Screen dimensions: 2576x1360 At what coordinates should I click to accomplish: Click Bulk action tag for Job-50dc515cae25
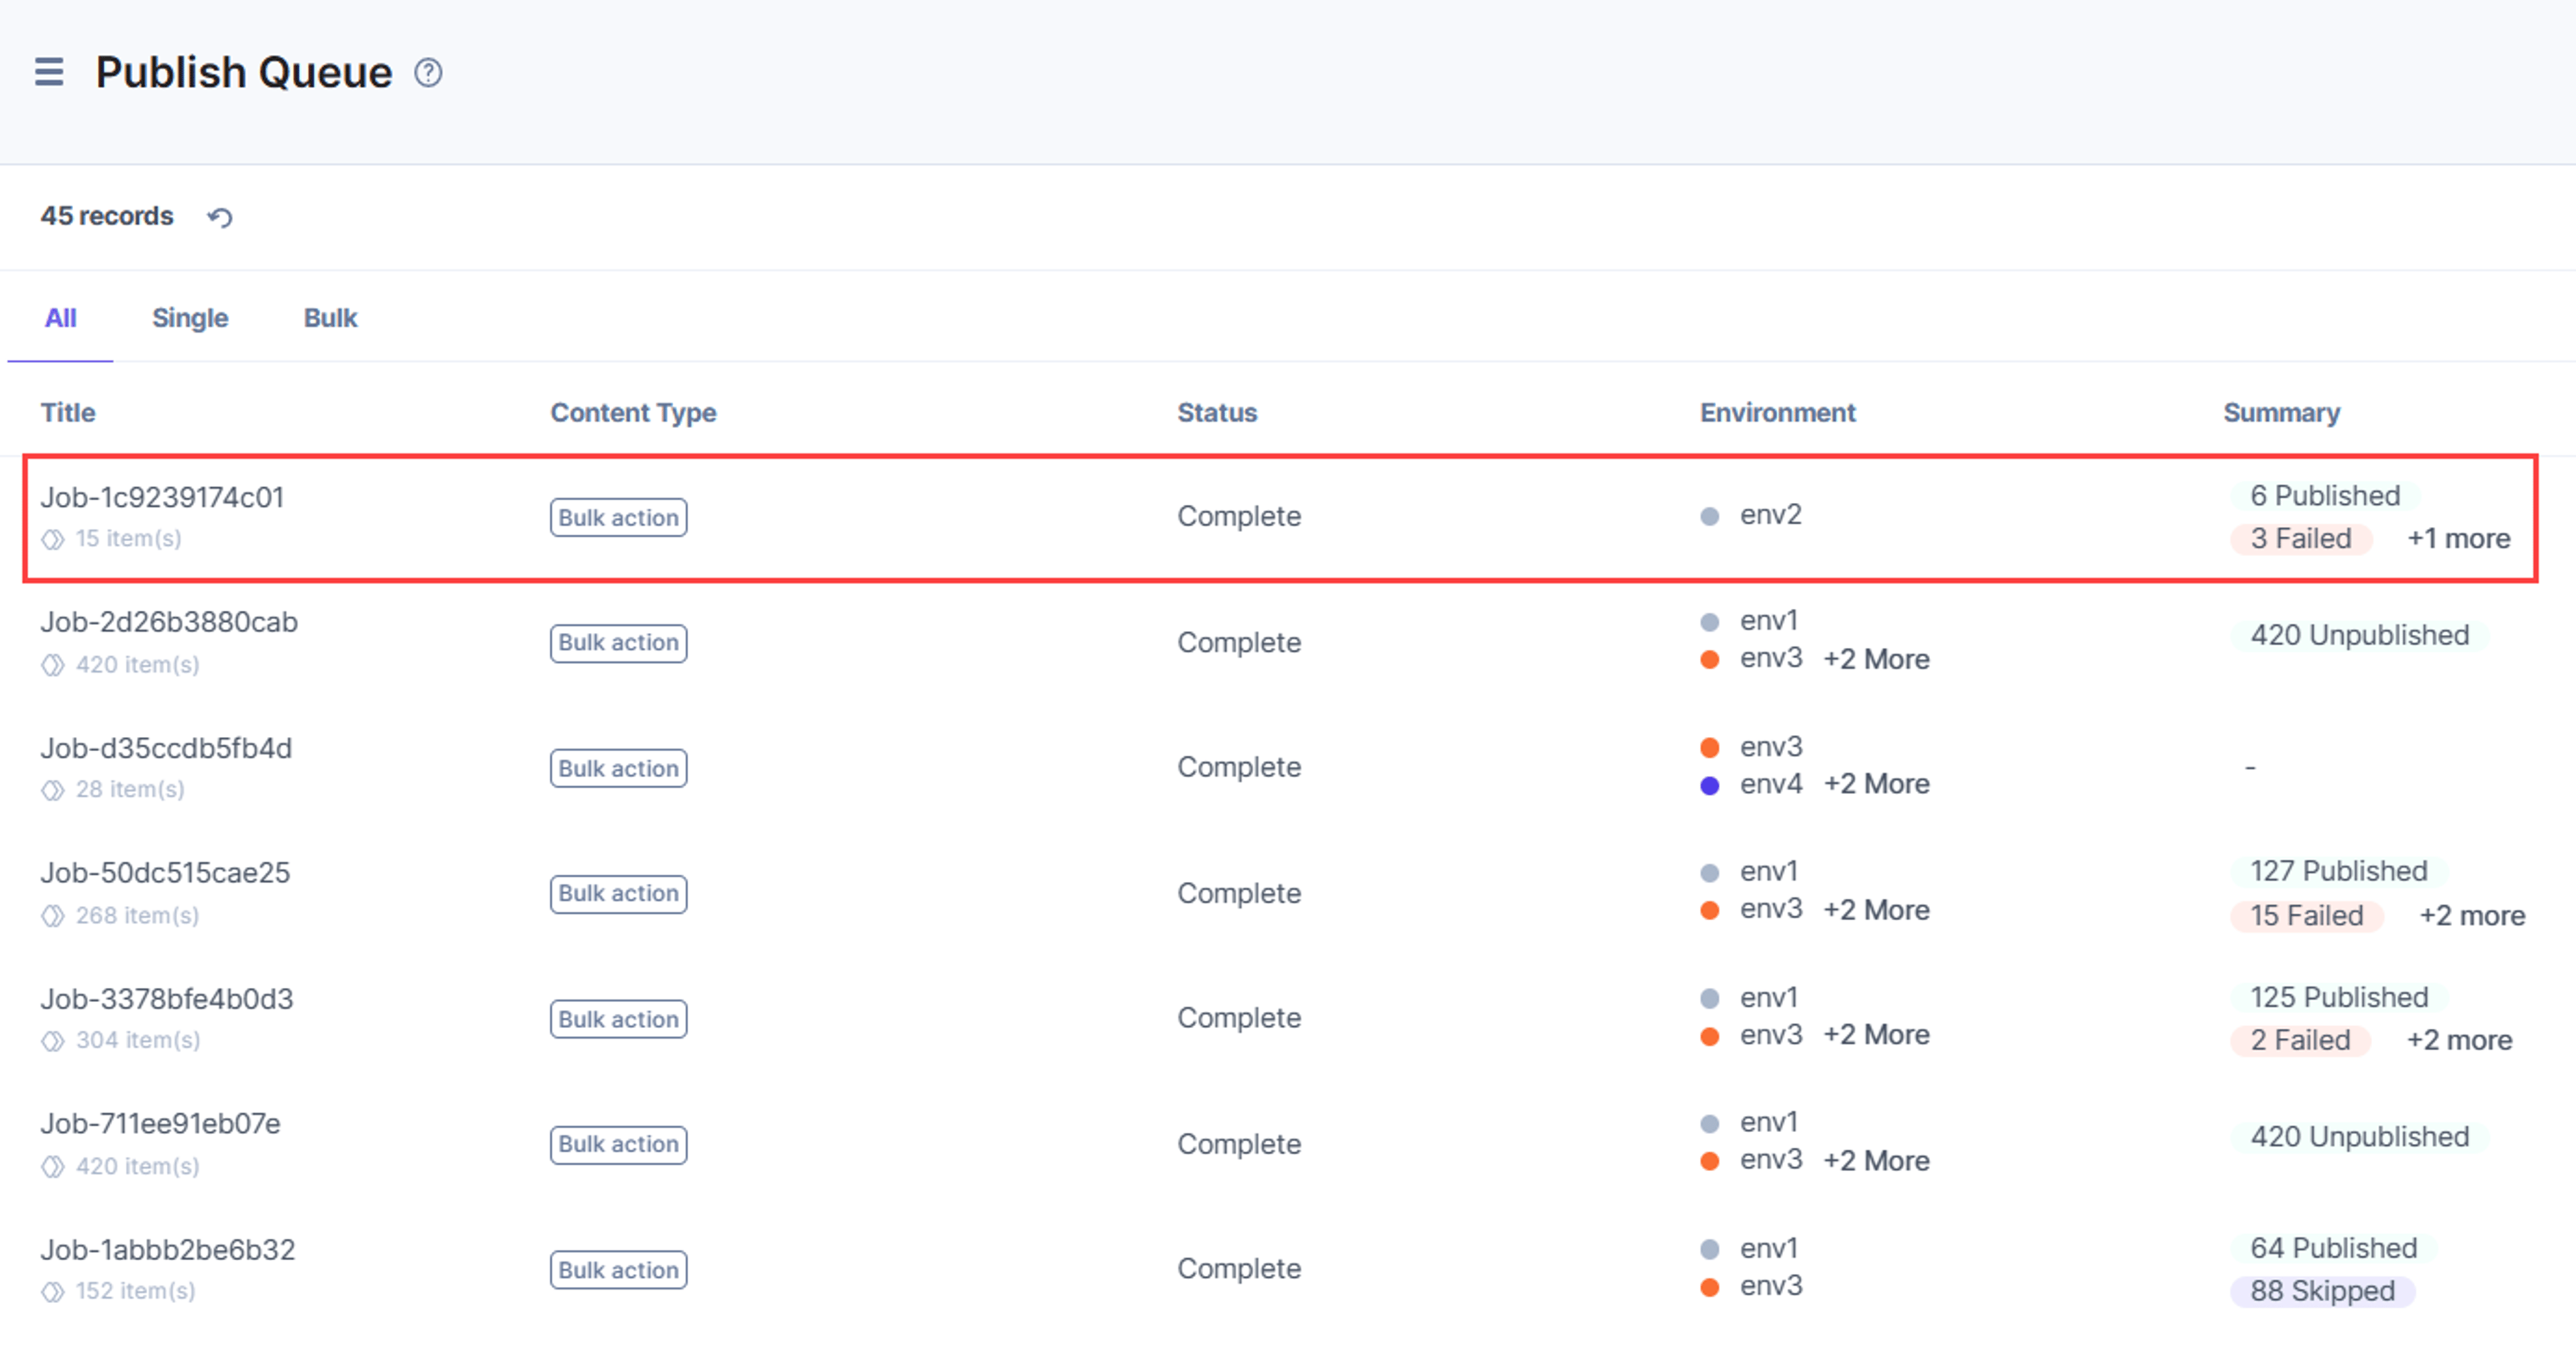coord(618,894)
